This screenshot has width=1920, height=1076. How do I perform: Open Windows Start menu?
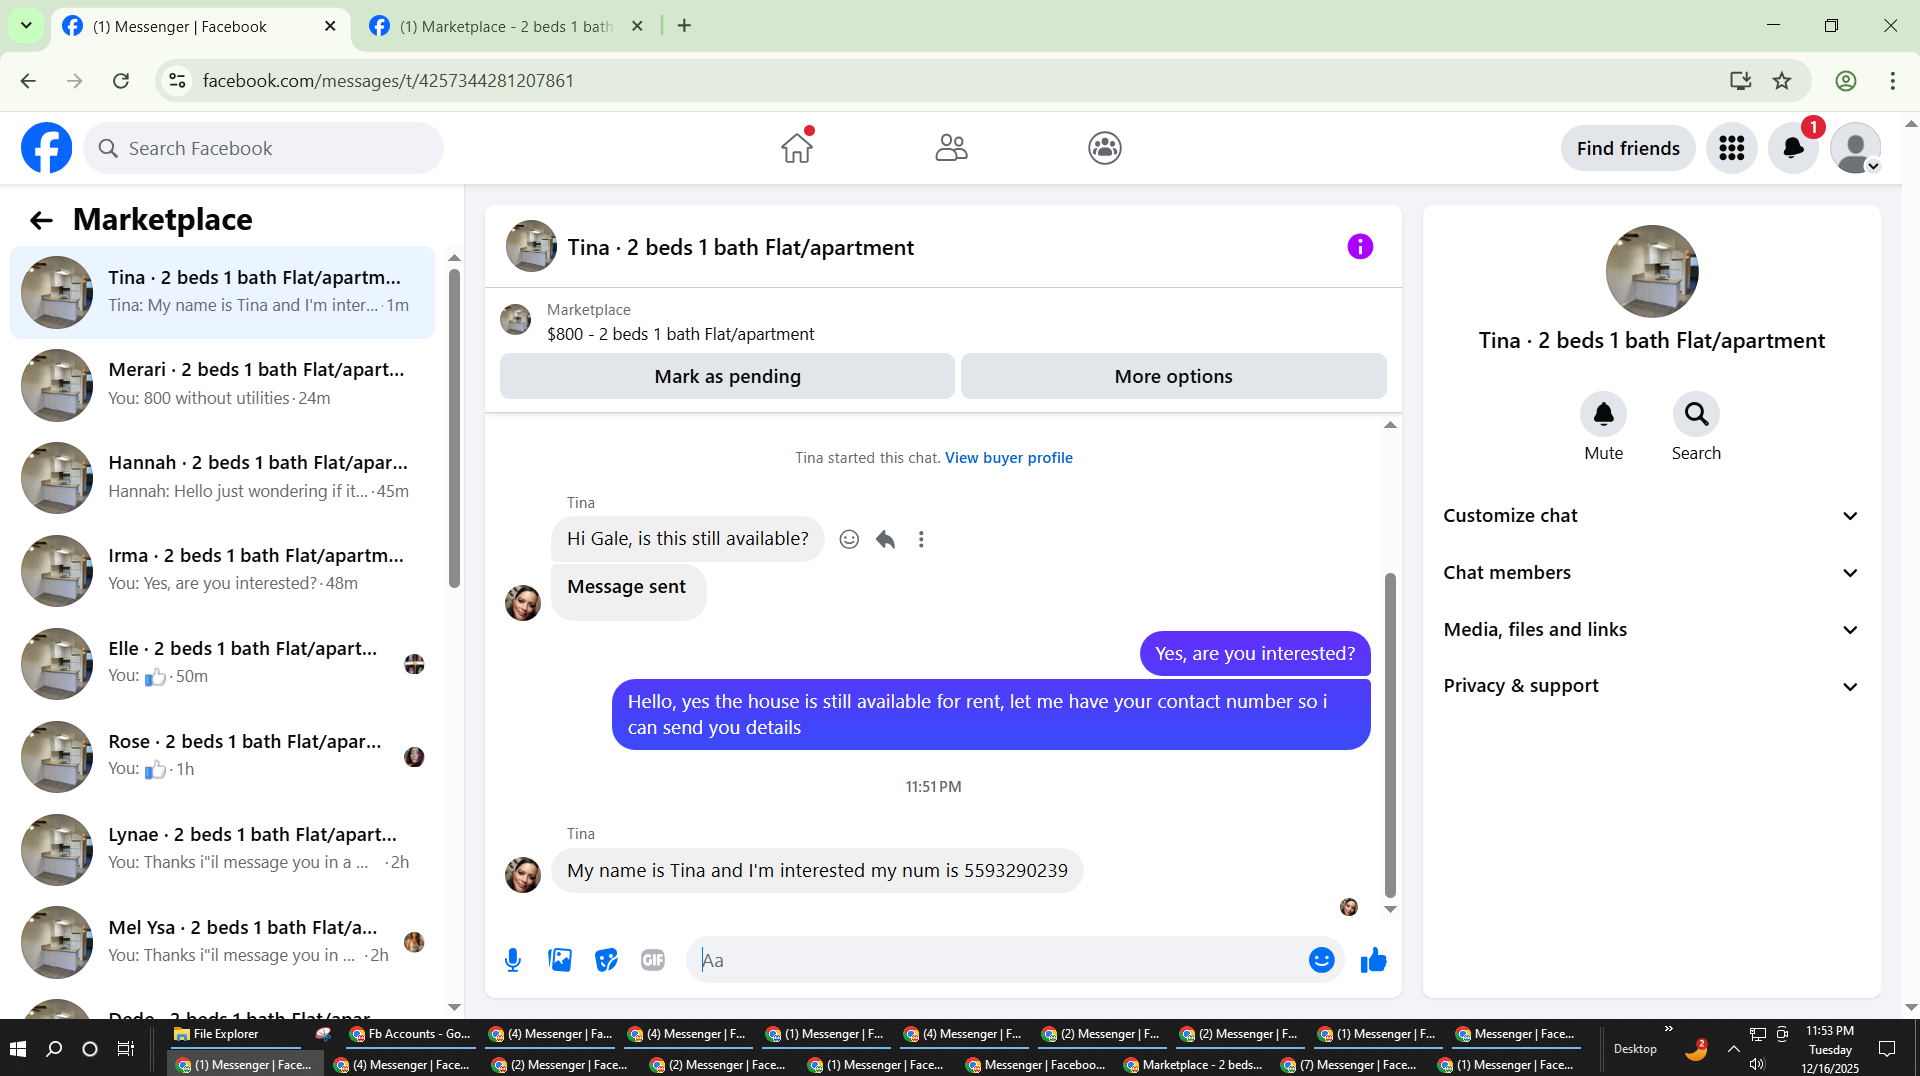click(x=17, y=1049)
